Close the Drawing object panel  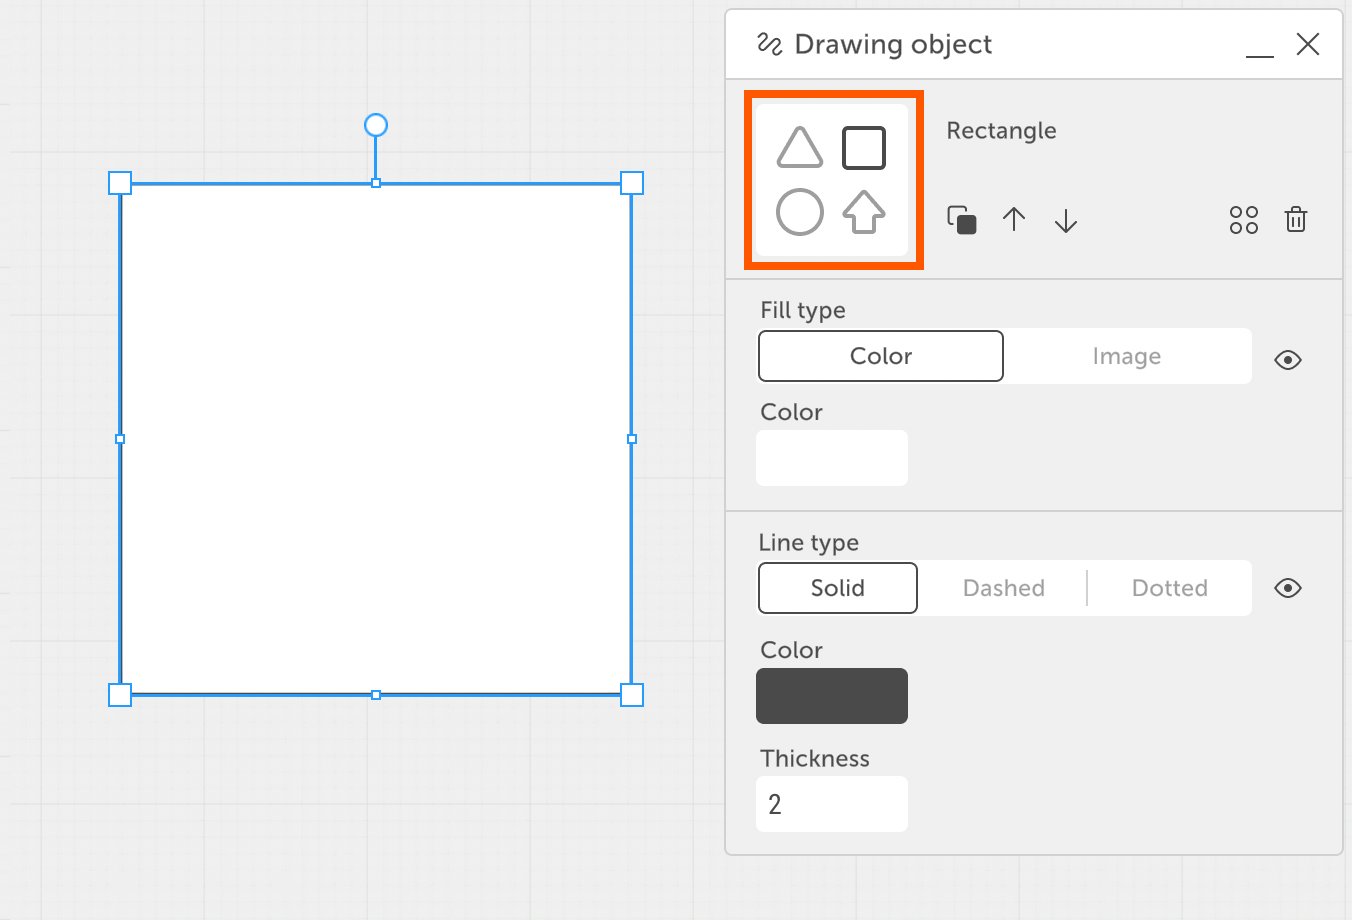pyautogui.click(x=1308, y=44)
